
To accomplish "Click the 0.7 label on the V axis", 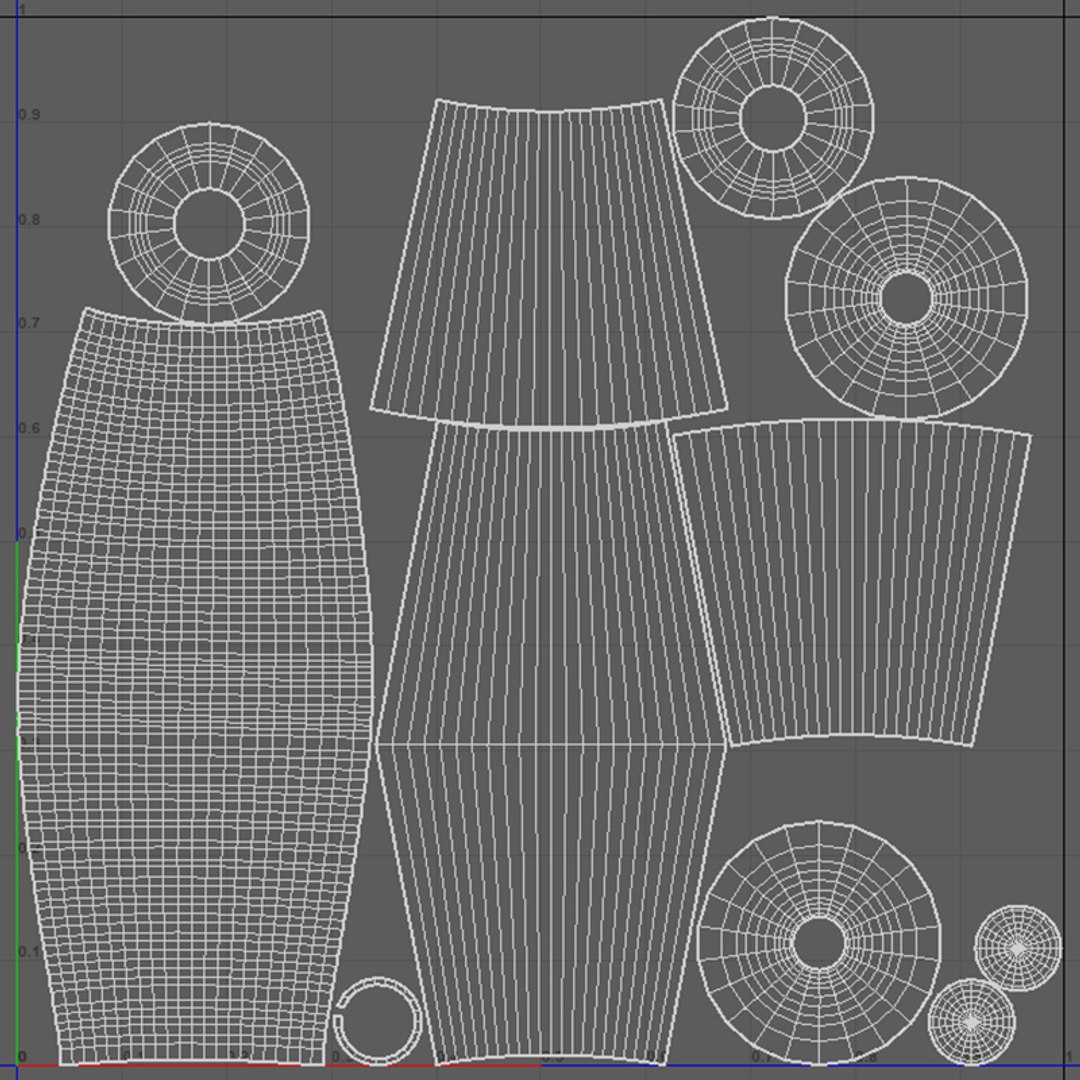I will pyautogui.click(x=29, y=323).
